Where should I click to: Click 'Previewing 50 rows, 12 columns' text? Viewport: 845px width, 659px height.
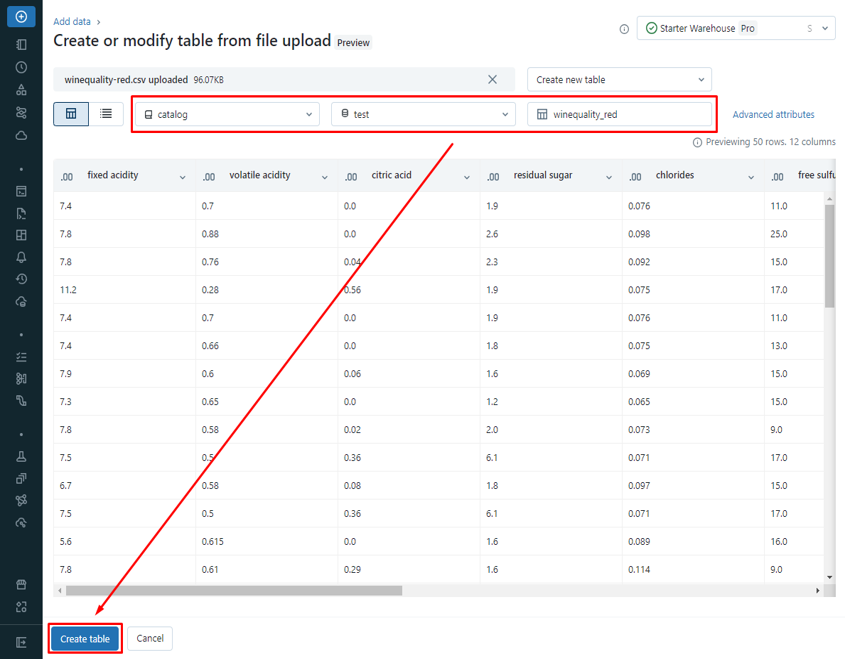click(x=771, y=142)
